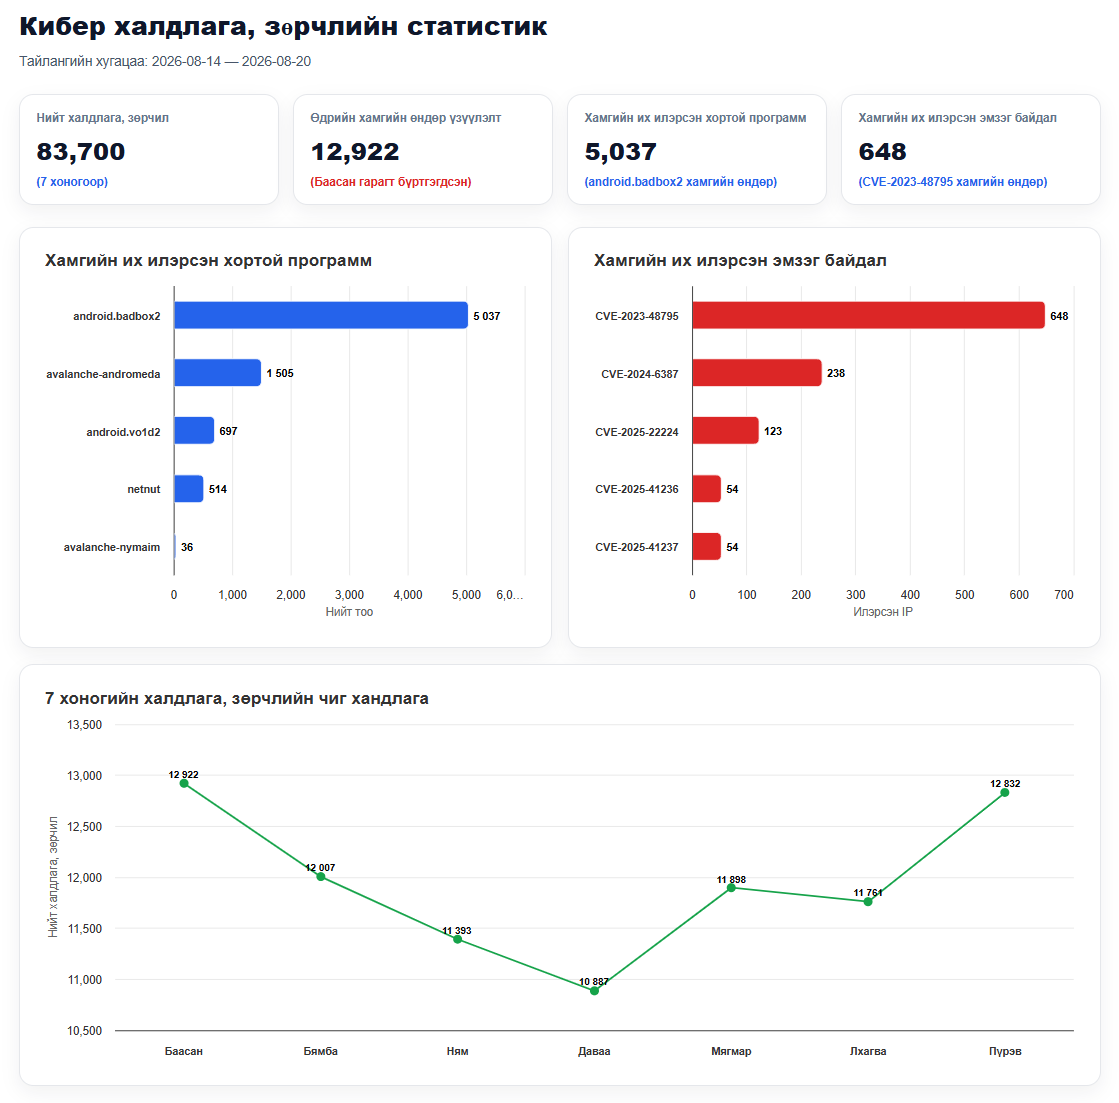Click the CVE-2025-22224 bar

726,431
